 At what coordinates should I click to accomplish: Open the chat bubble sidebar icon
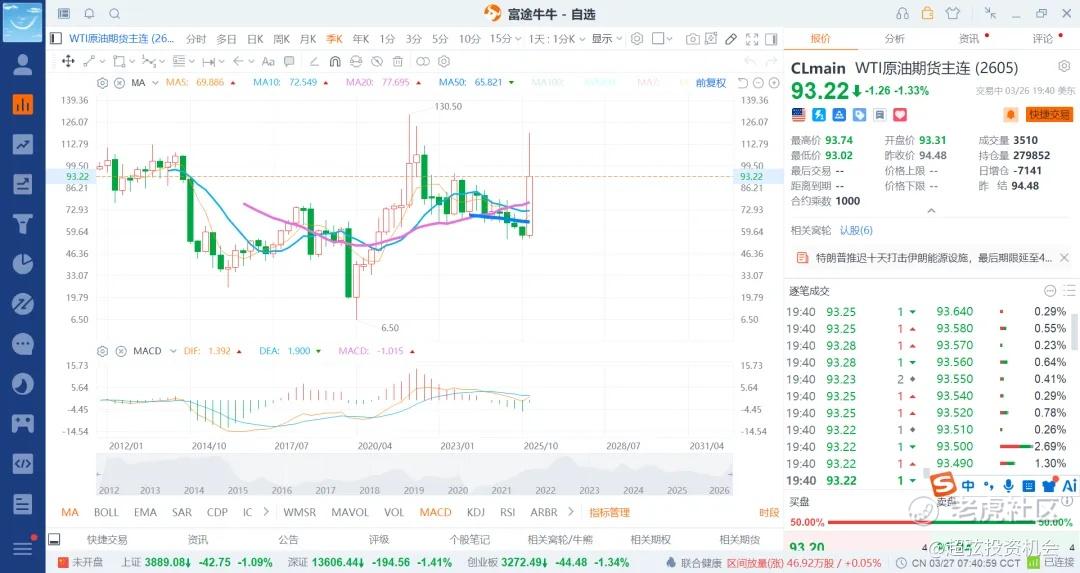point(23,344)
